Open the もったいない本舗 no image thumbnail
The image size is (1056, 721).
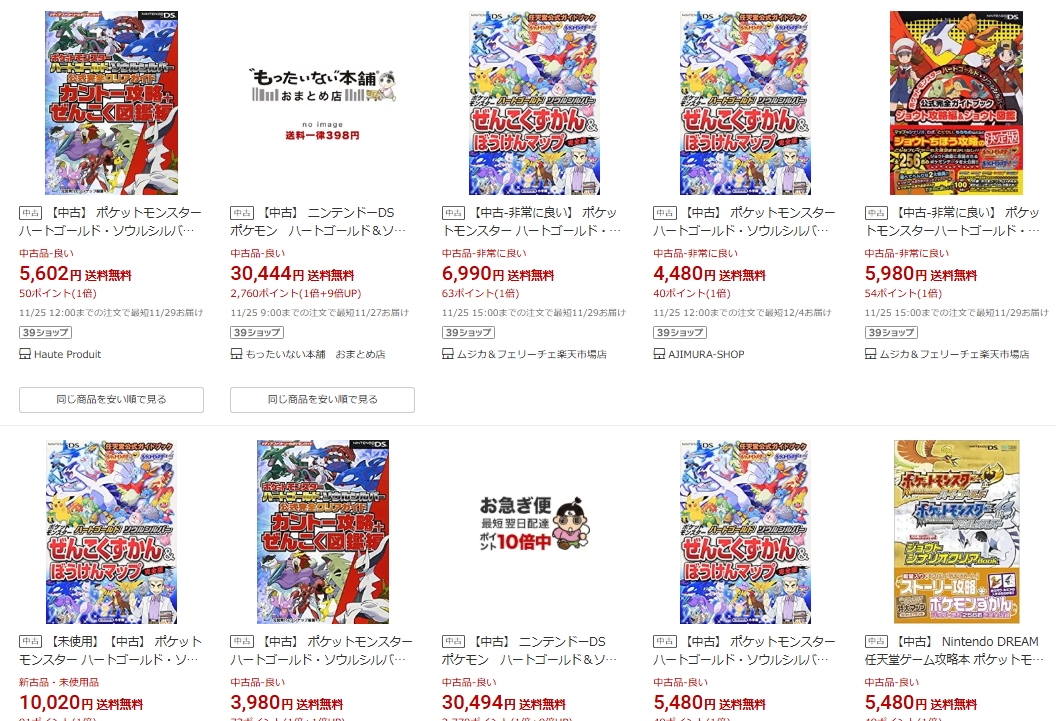[323, 103]
